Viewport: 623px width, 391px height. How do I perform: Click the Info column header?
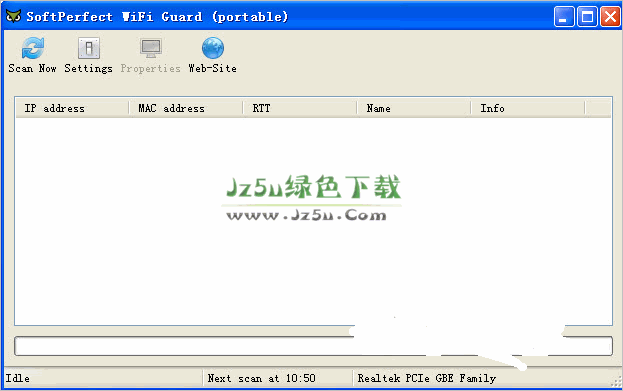coord(528,108)
